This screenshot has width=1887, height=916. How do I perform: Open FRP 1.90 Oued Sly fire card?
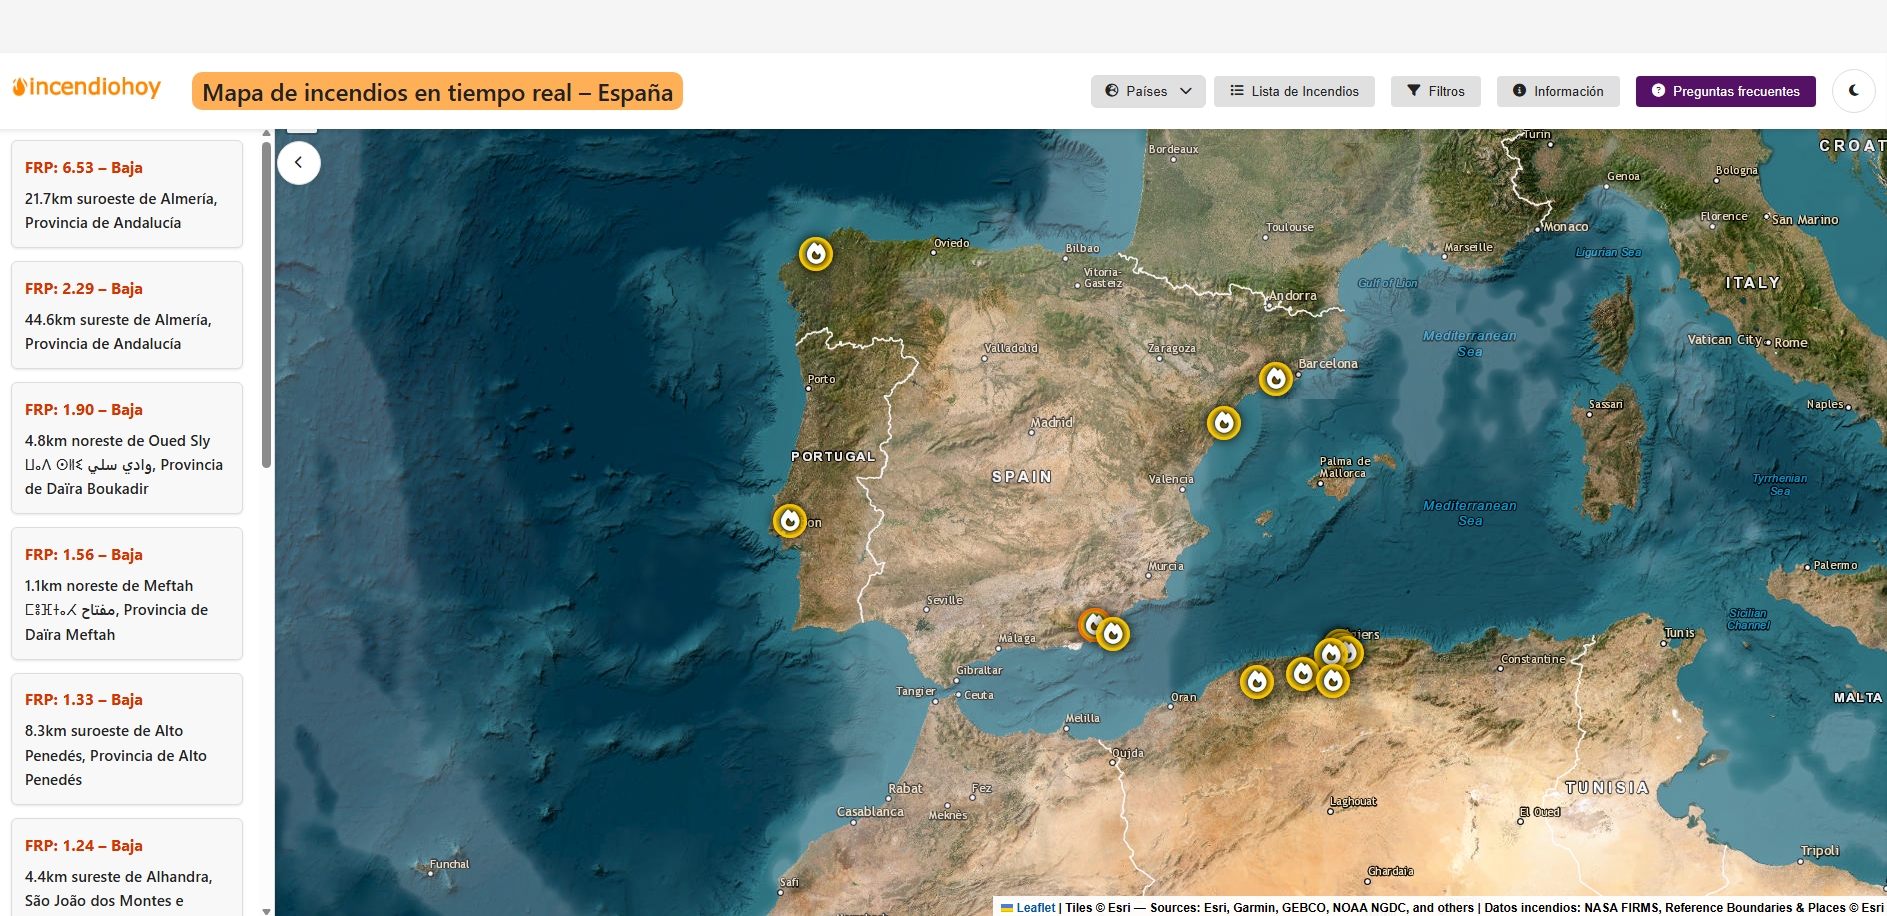click(127, 448)
